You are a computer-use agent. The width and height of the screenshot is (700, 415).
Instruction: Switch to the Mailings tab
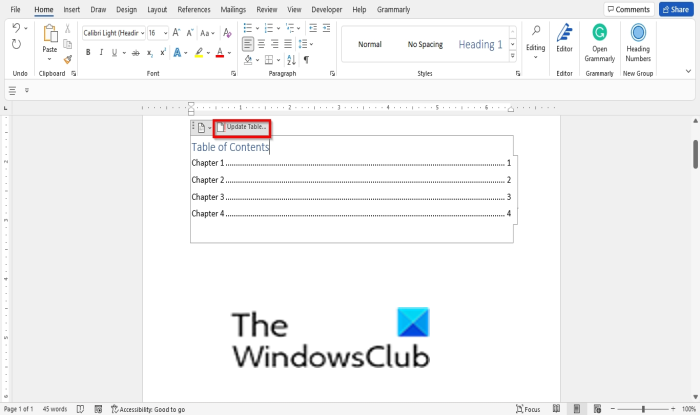(x=233, y=9)
